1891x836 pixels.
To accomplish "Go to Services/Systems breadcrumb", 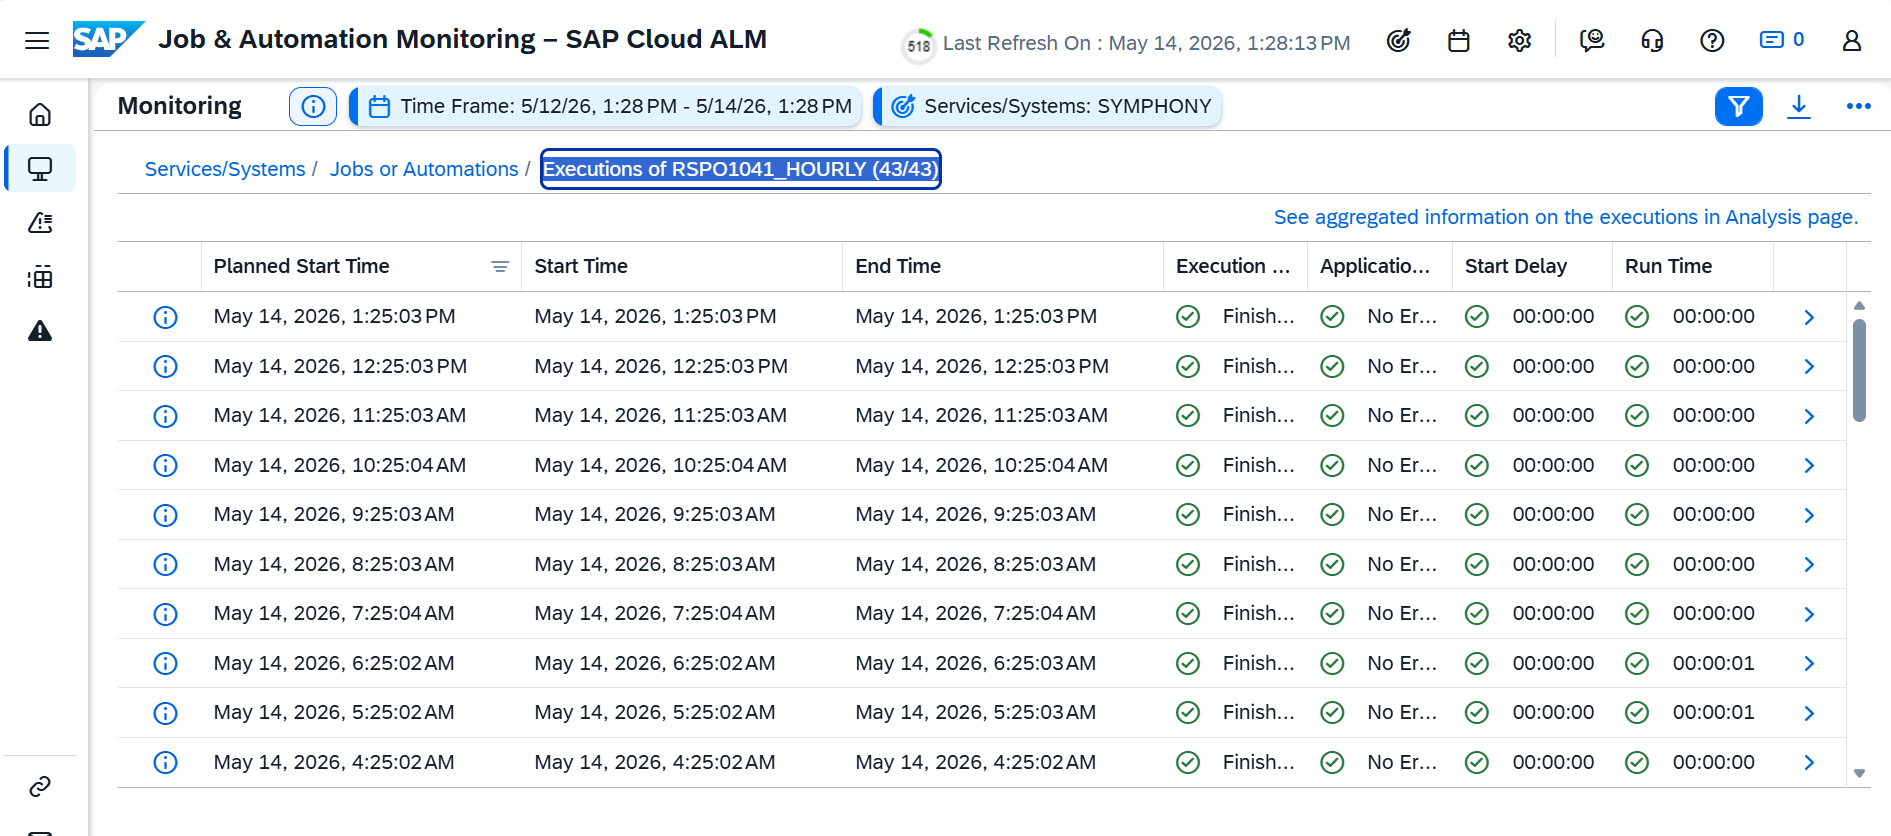I will (x=225, y=169).
